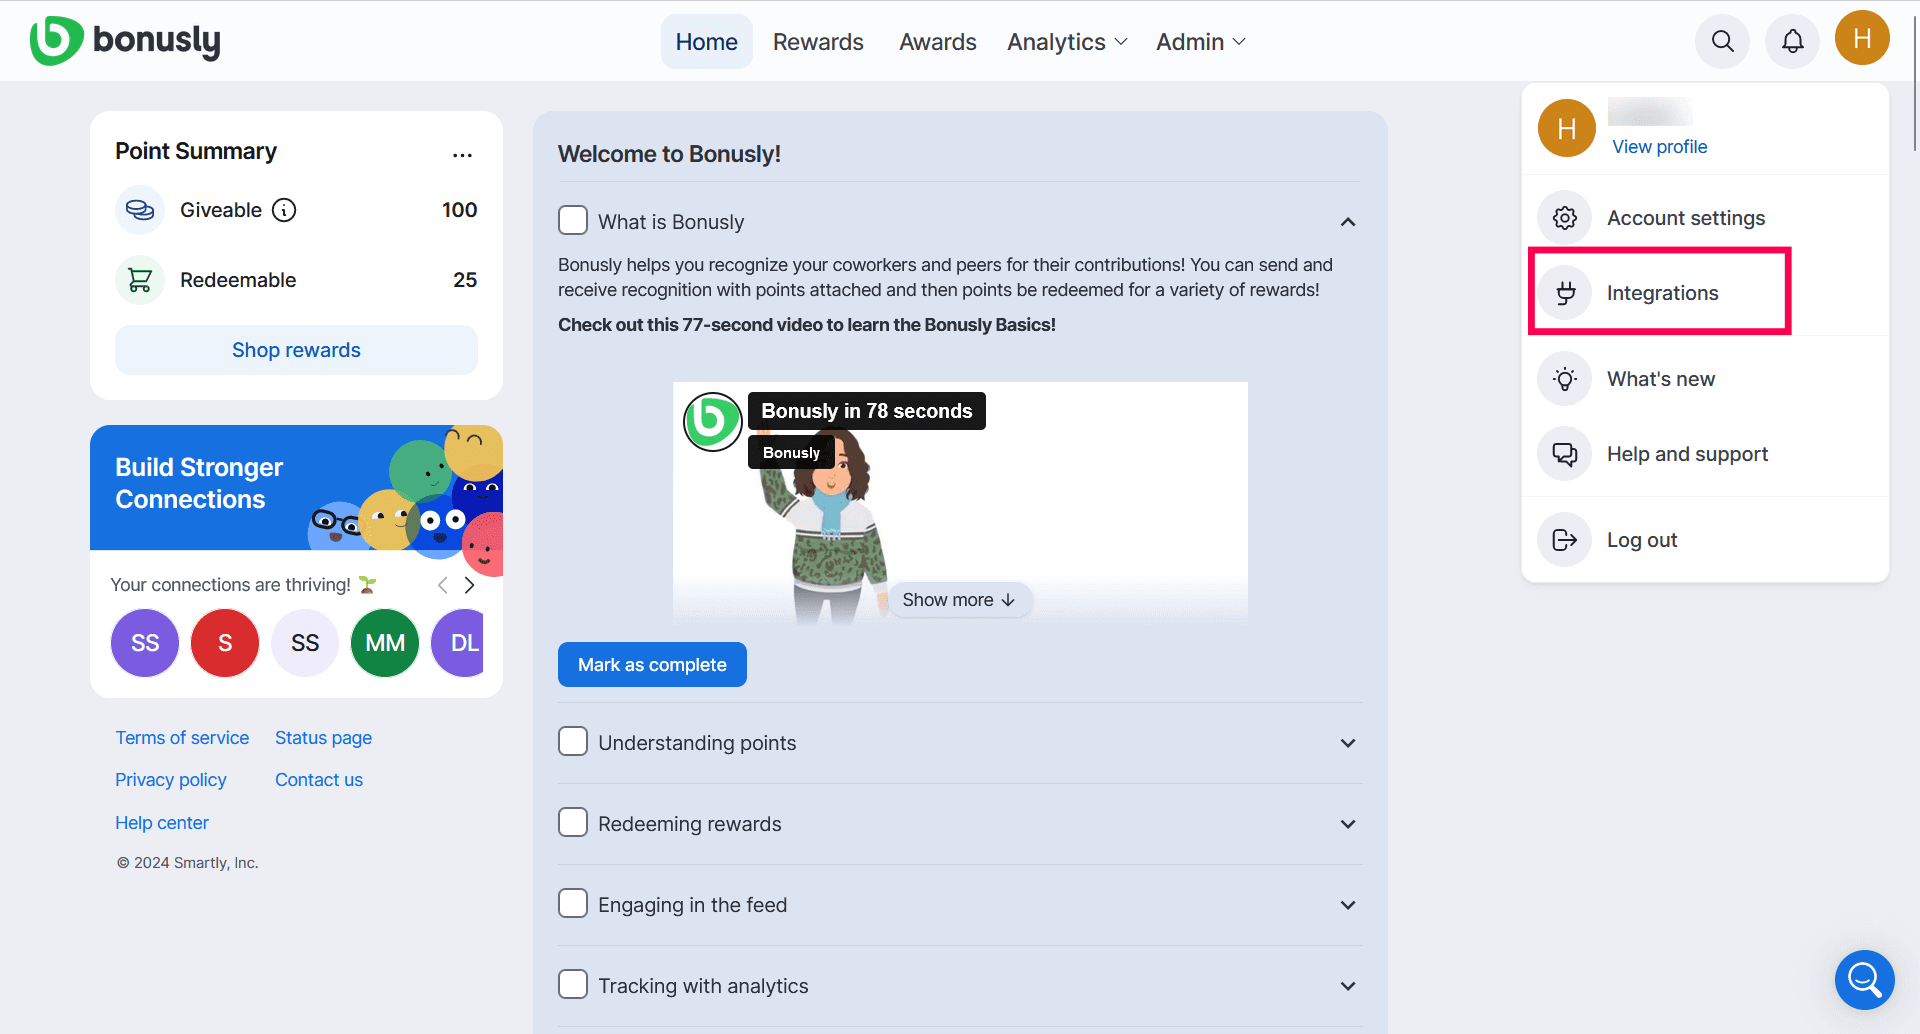1920x1034 pixels.
Task: Select Account settings from the menu
Action: click(x=1705, y=218)
